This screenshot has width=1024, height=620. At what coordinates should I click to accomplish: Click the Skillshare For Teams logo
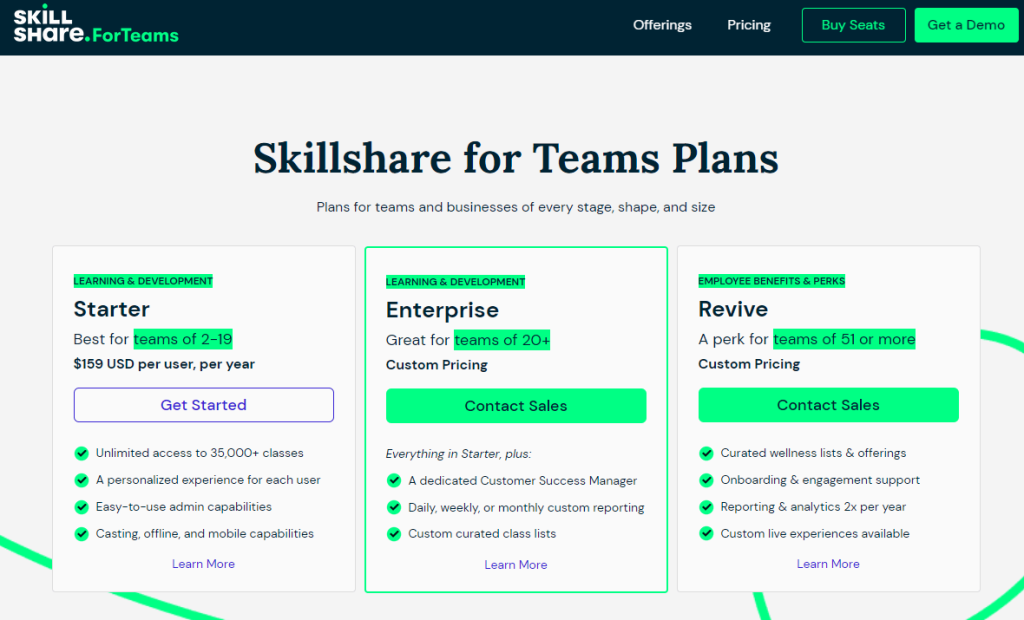click(x=96, y=24)
